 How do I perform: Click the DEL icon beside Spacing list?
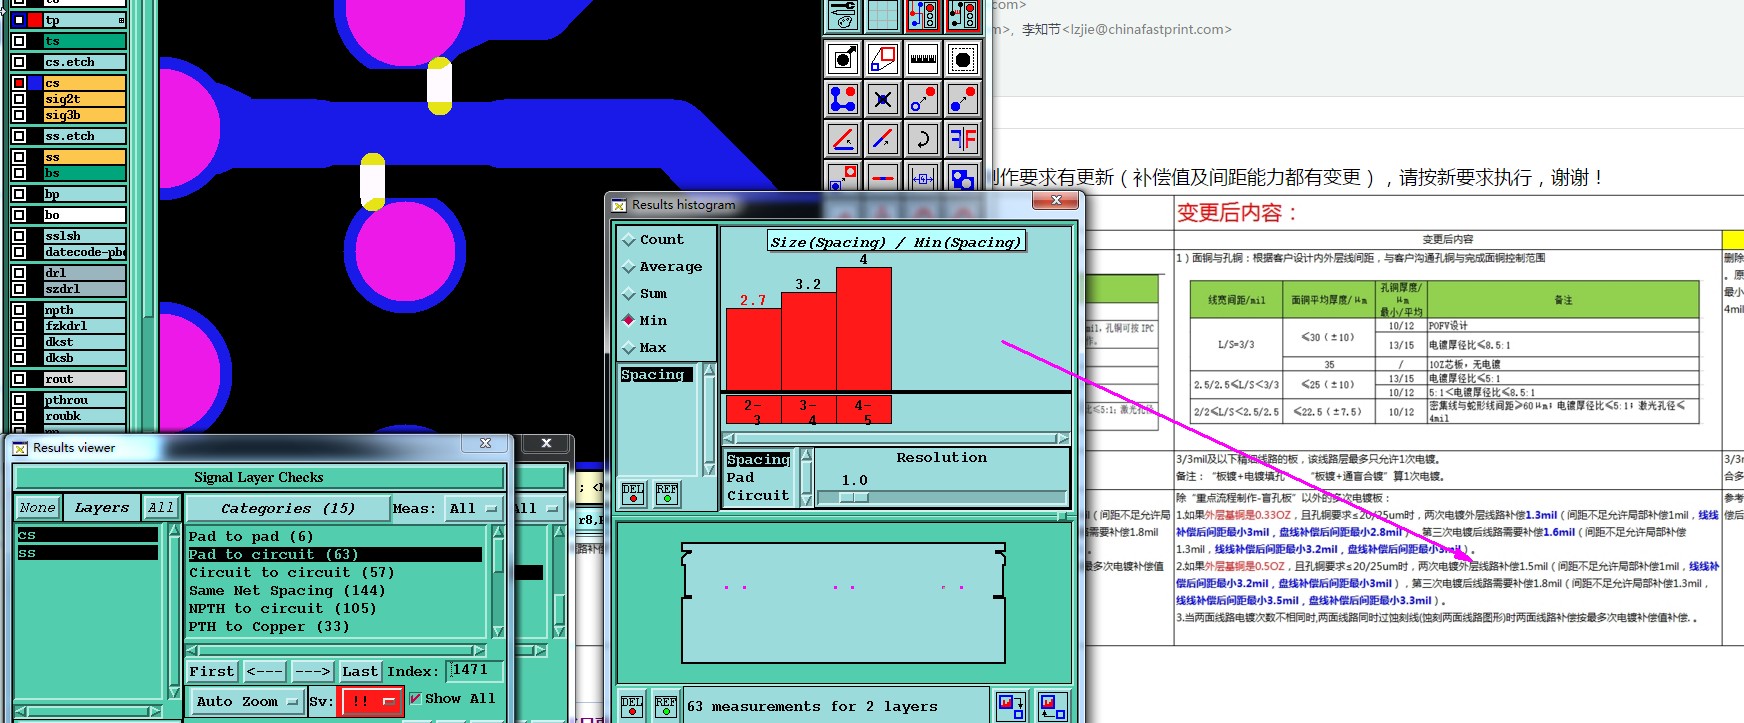(x=633, y=494)
